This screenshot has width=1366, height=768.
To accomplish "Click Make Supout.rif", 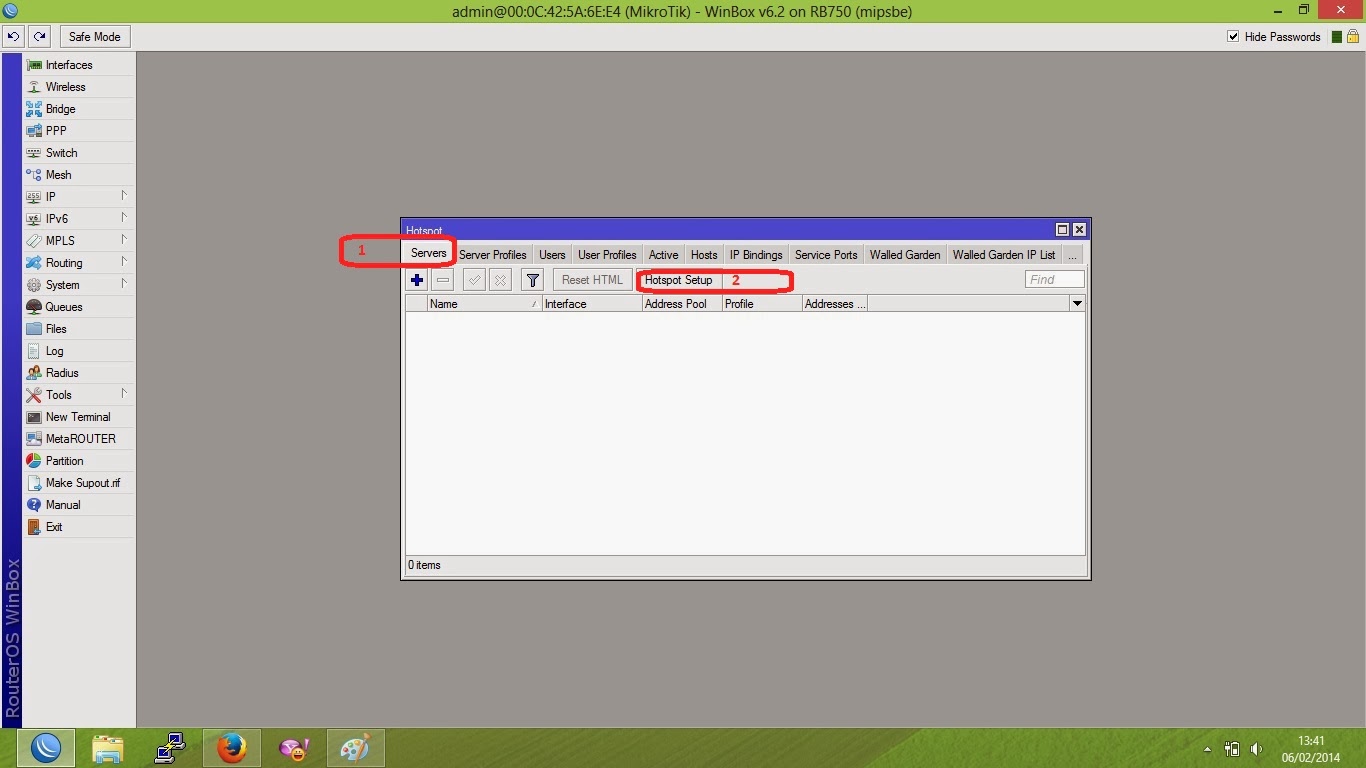I will pyautogui.click(x=79, y=483).
